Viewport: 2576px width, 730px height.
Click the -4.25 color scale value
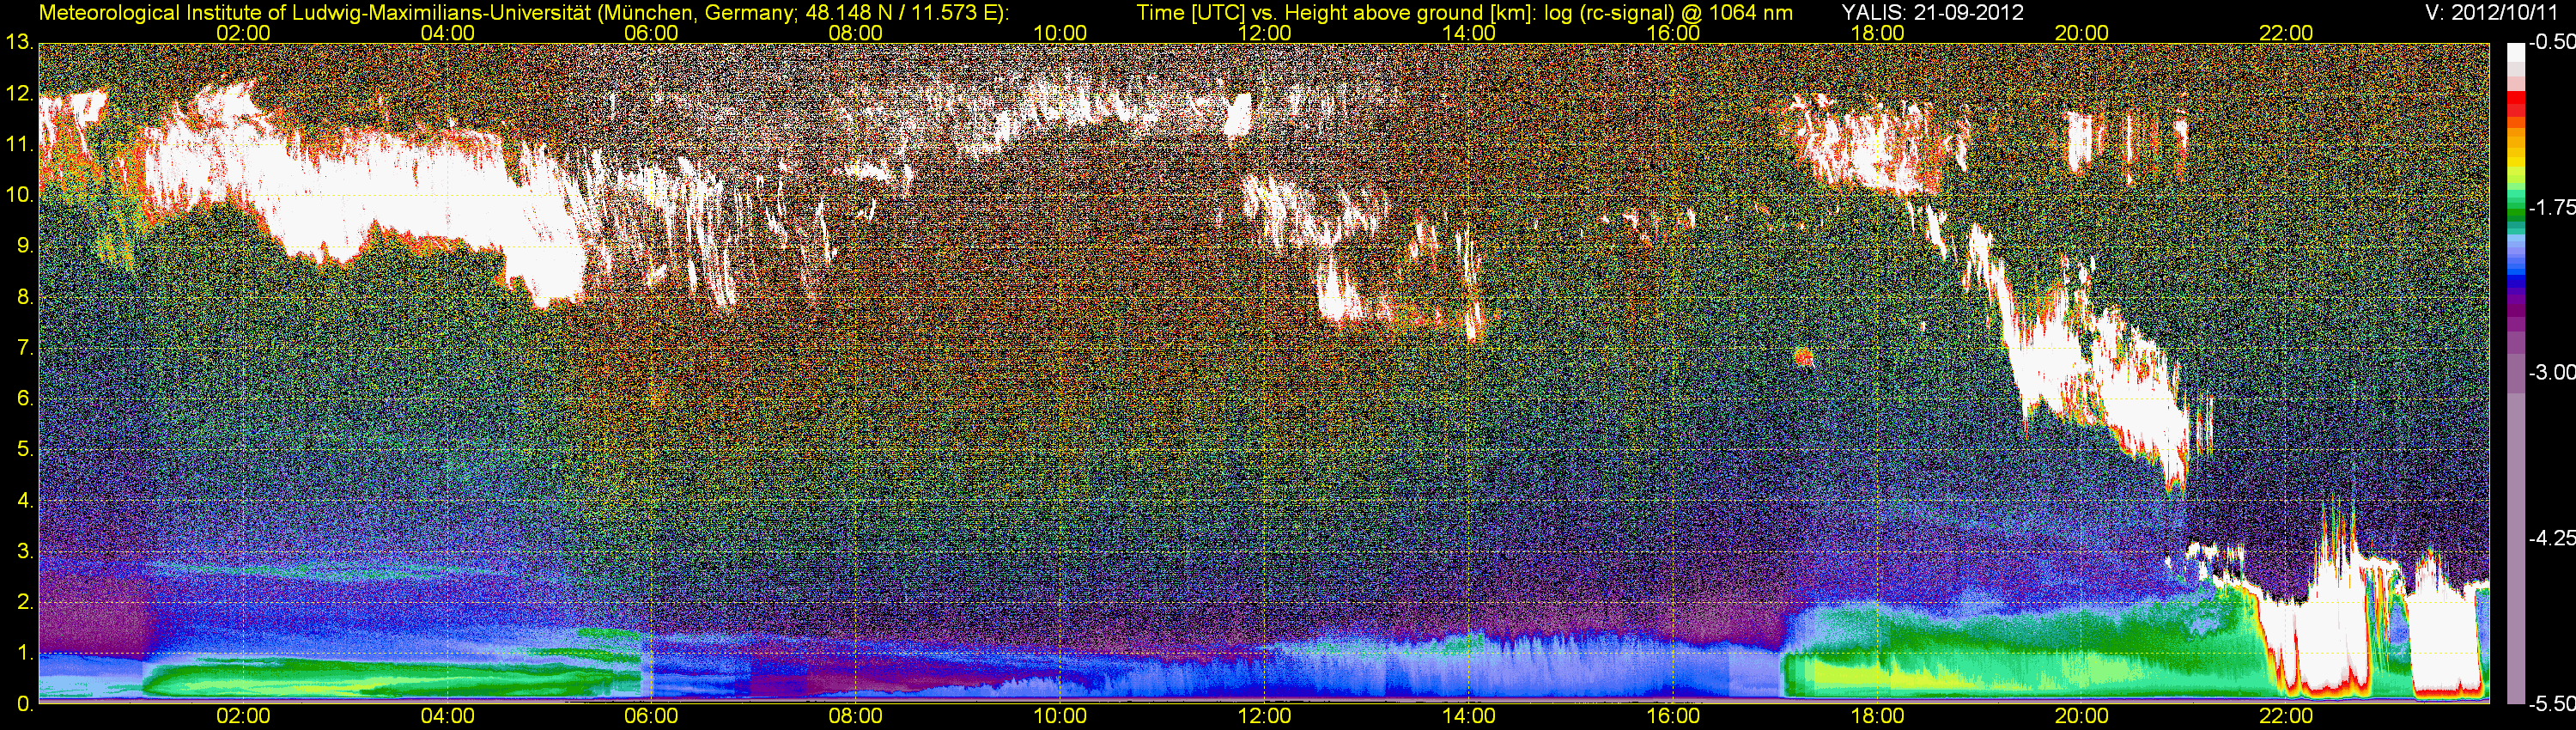2551,538
